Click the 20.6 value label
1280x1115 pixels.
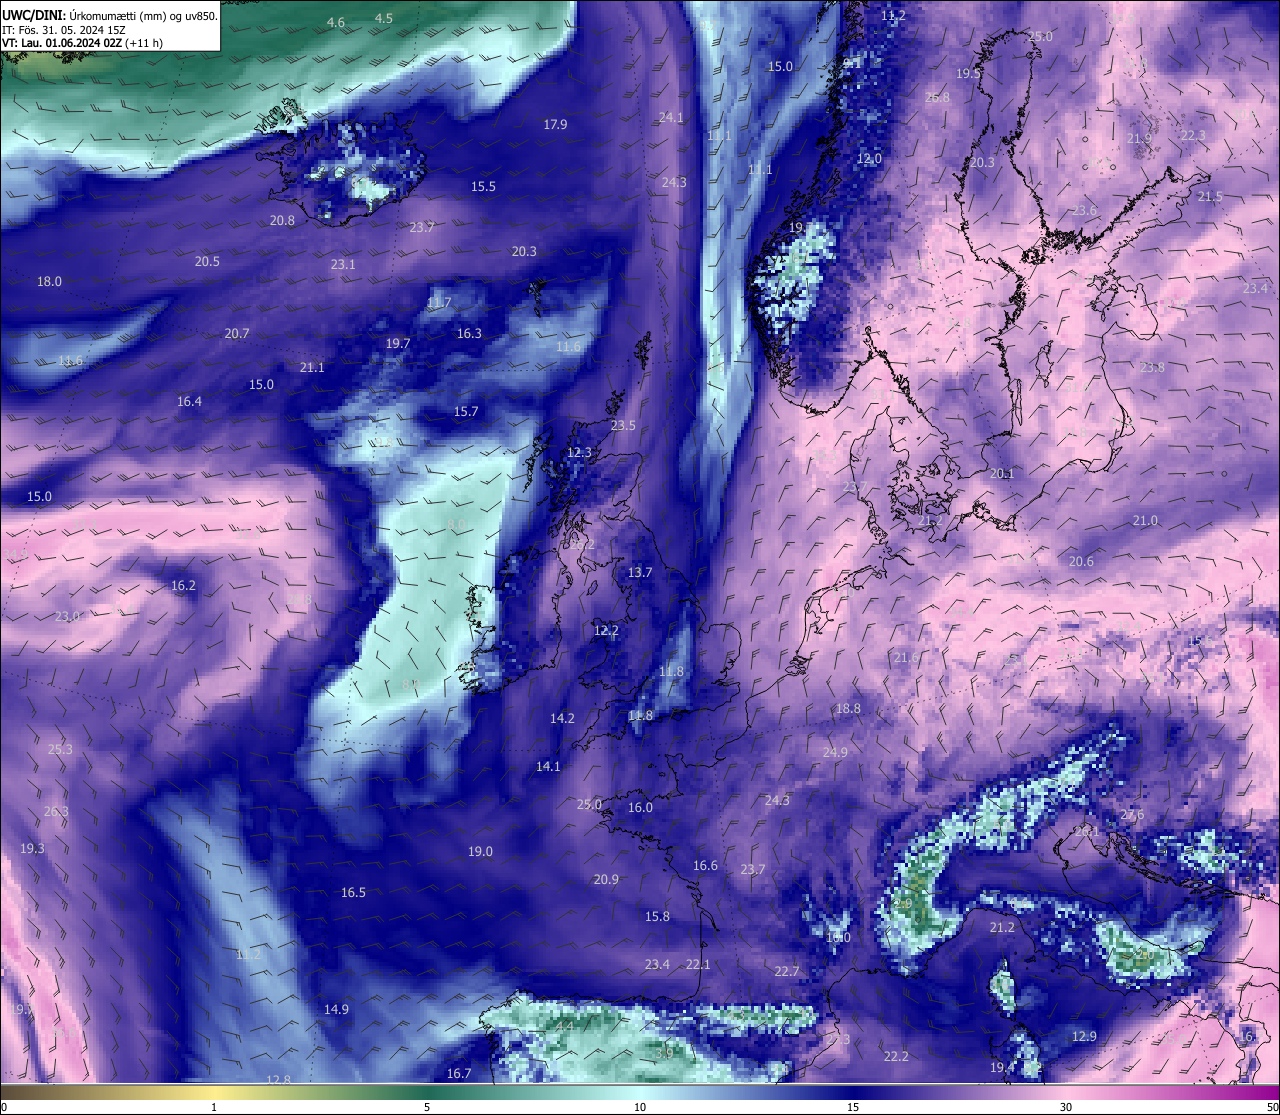point(1081,561)
